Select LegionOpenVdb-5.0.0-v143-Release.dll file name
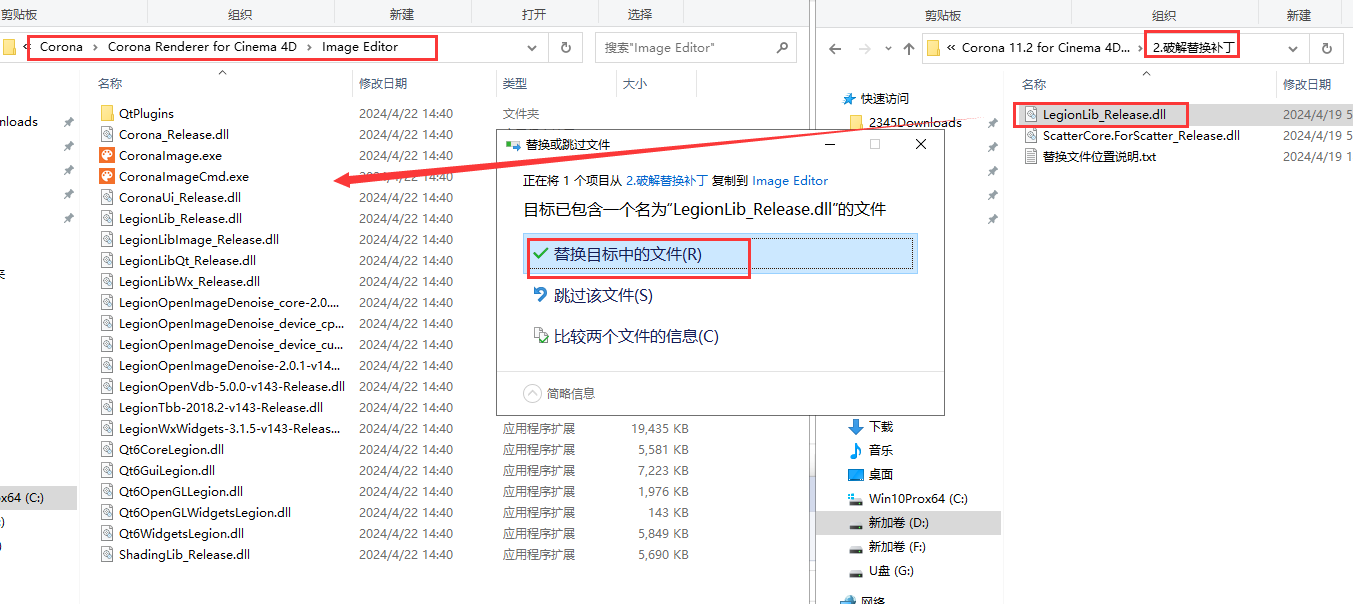 231,386
